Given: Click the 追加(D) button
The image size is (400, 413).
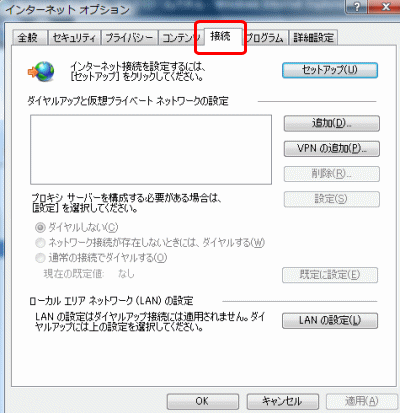Looking at the screenshot, I should (x=331, y=123).
